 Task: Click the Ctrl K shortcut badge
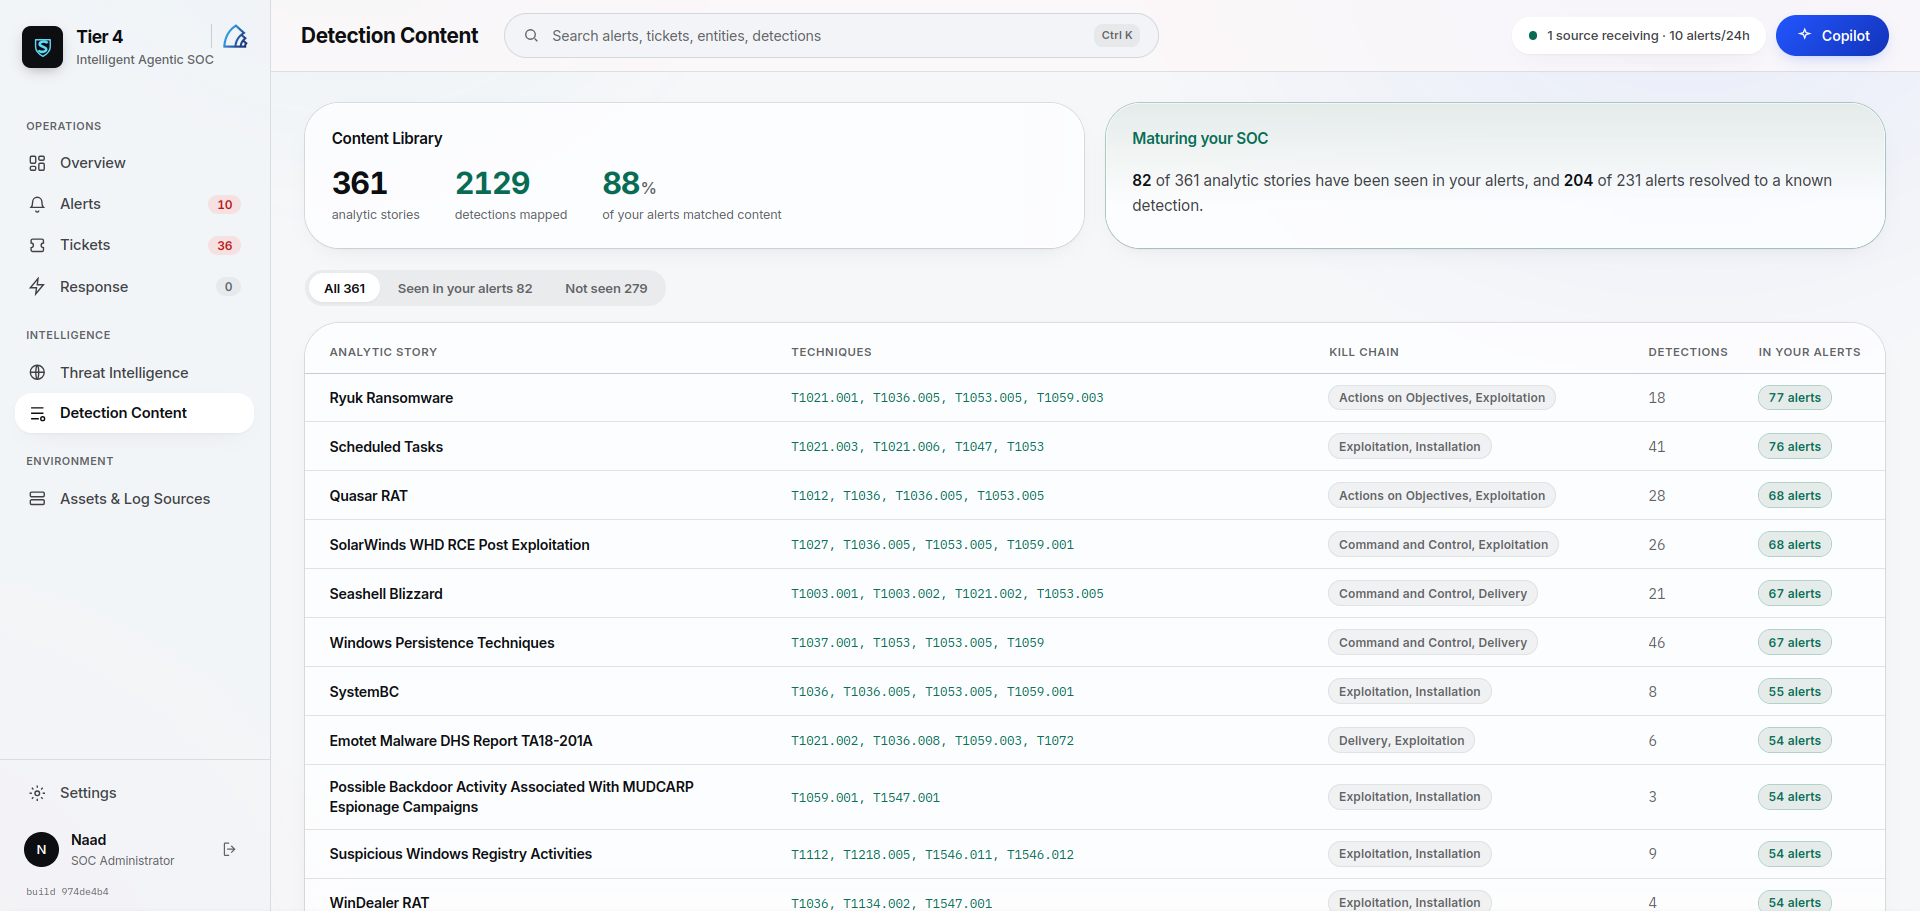(1117, 35)
